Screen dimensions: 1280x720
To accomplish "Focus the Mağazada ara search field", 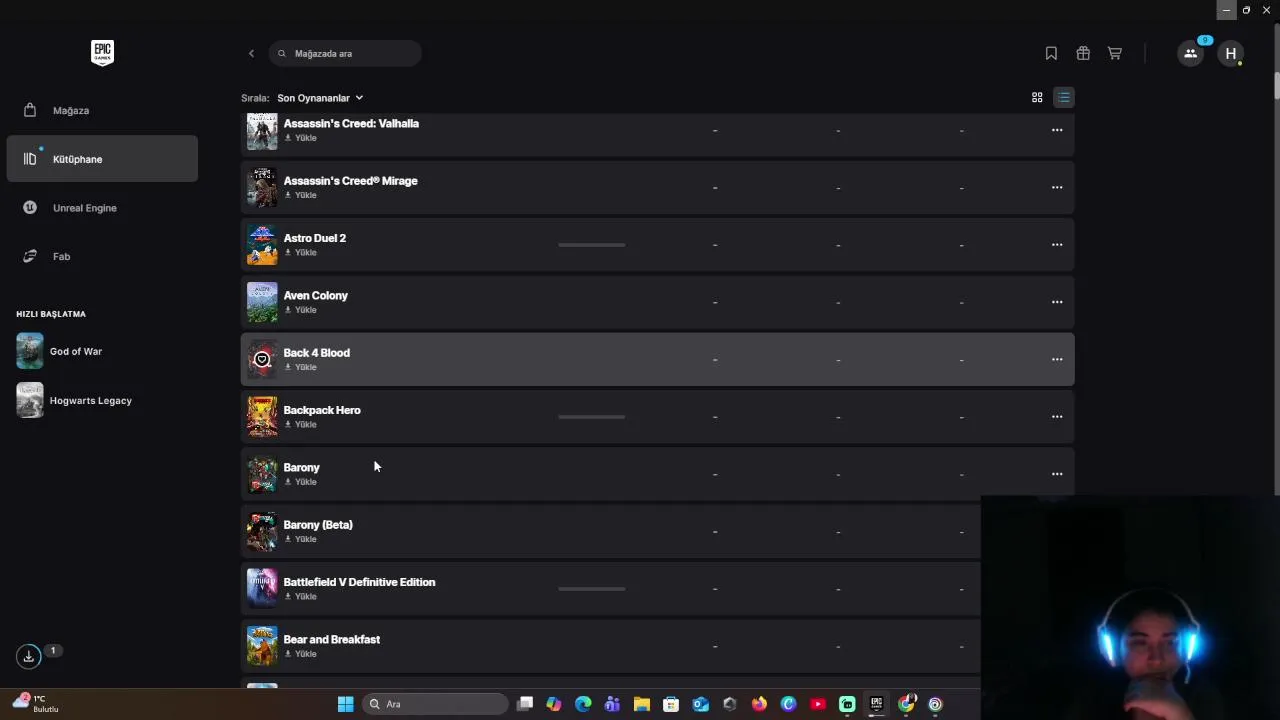I will (x=345, y=53).
